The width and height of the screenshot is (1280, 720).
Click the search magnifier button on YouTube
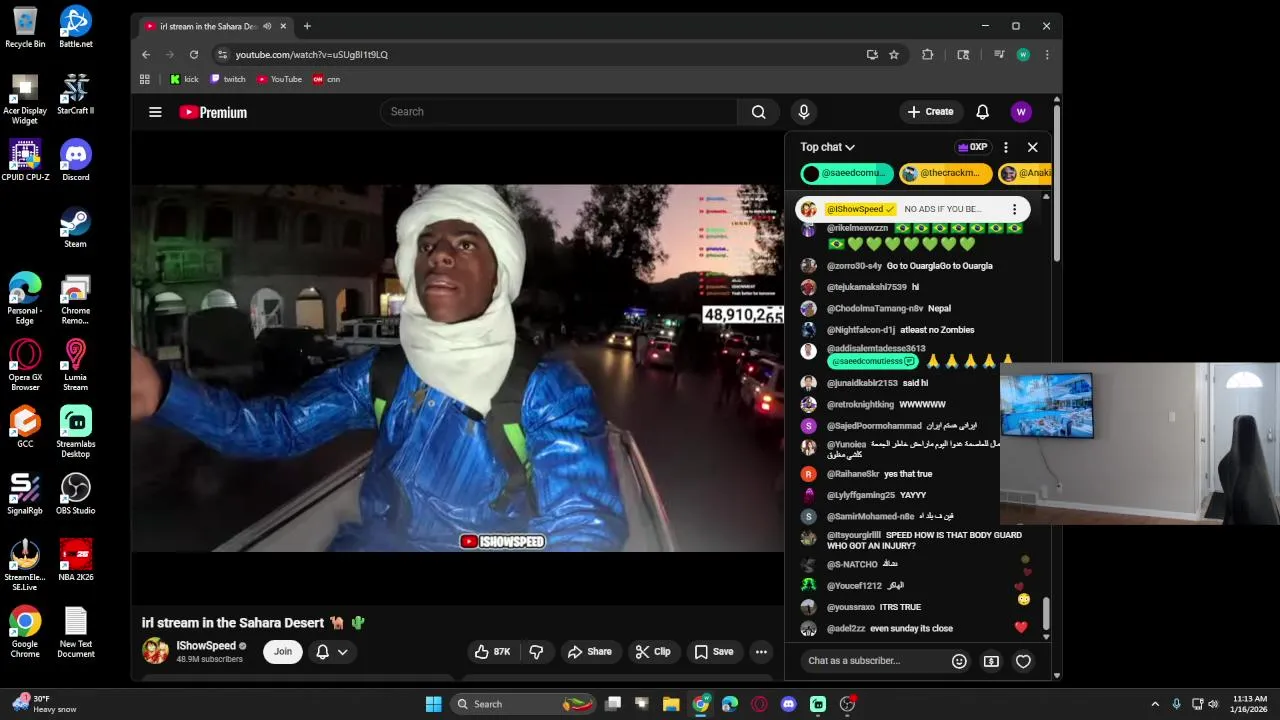pos(758,112)
